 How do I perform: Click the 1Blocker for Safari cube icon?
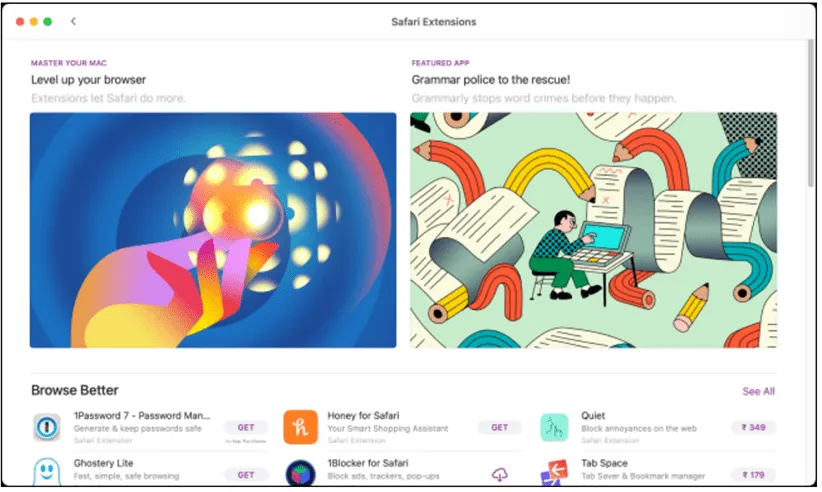300,473
